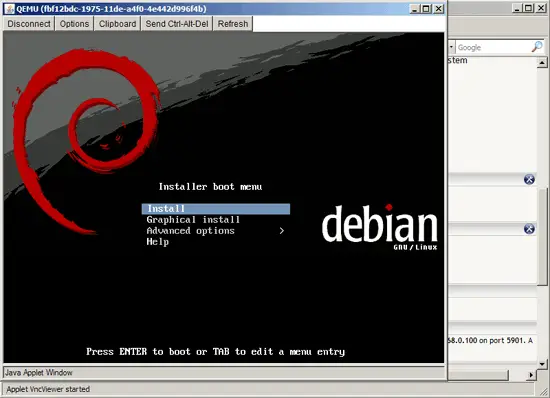Click the Disconnect button
Viewport: 550px width, 398px height.
point(29,24)
